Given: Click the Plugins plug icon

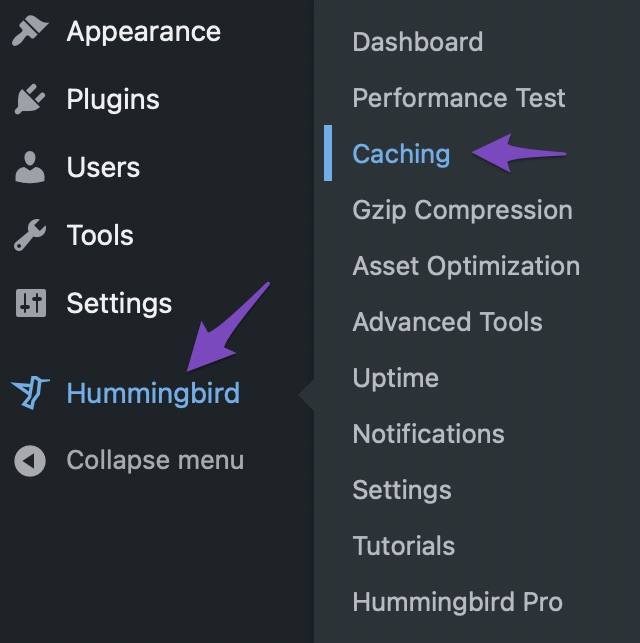Looking at the screenshot, I should pyautogui.click(x=30, y=99).
